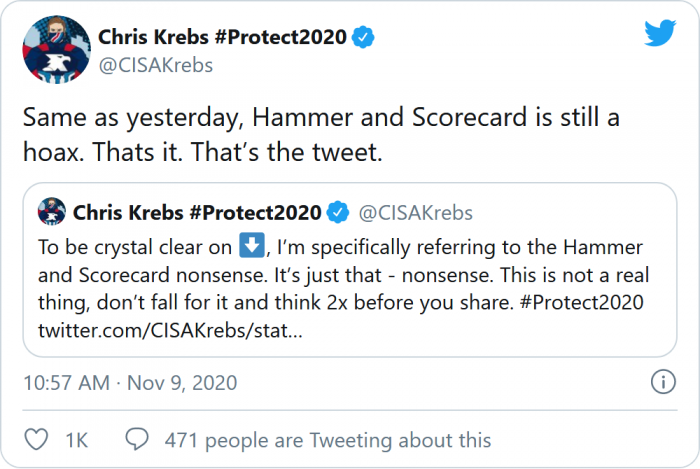Image resolution: width=700 pixels, height=469 pixels.
Task: Click the @CISAKrebs handle under author name
Action: (x=155, y=65)
